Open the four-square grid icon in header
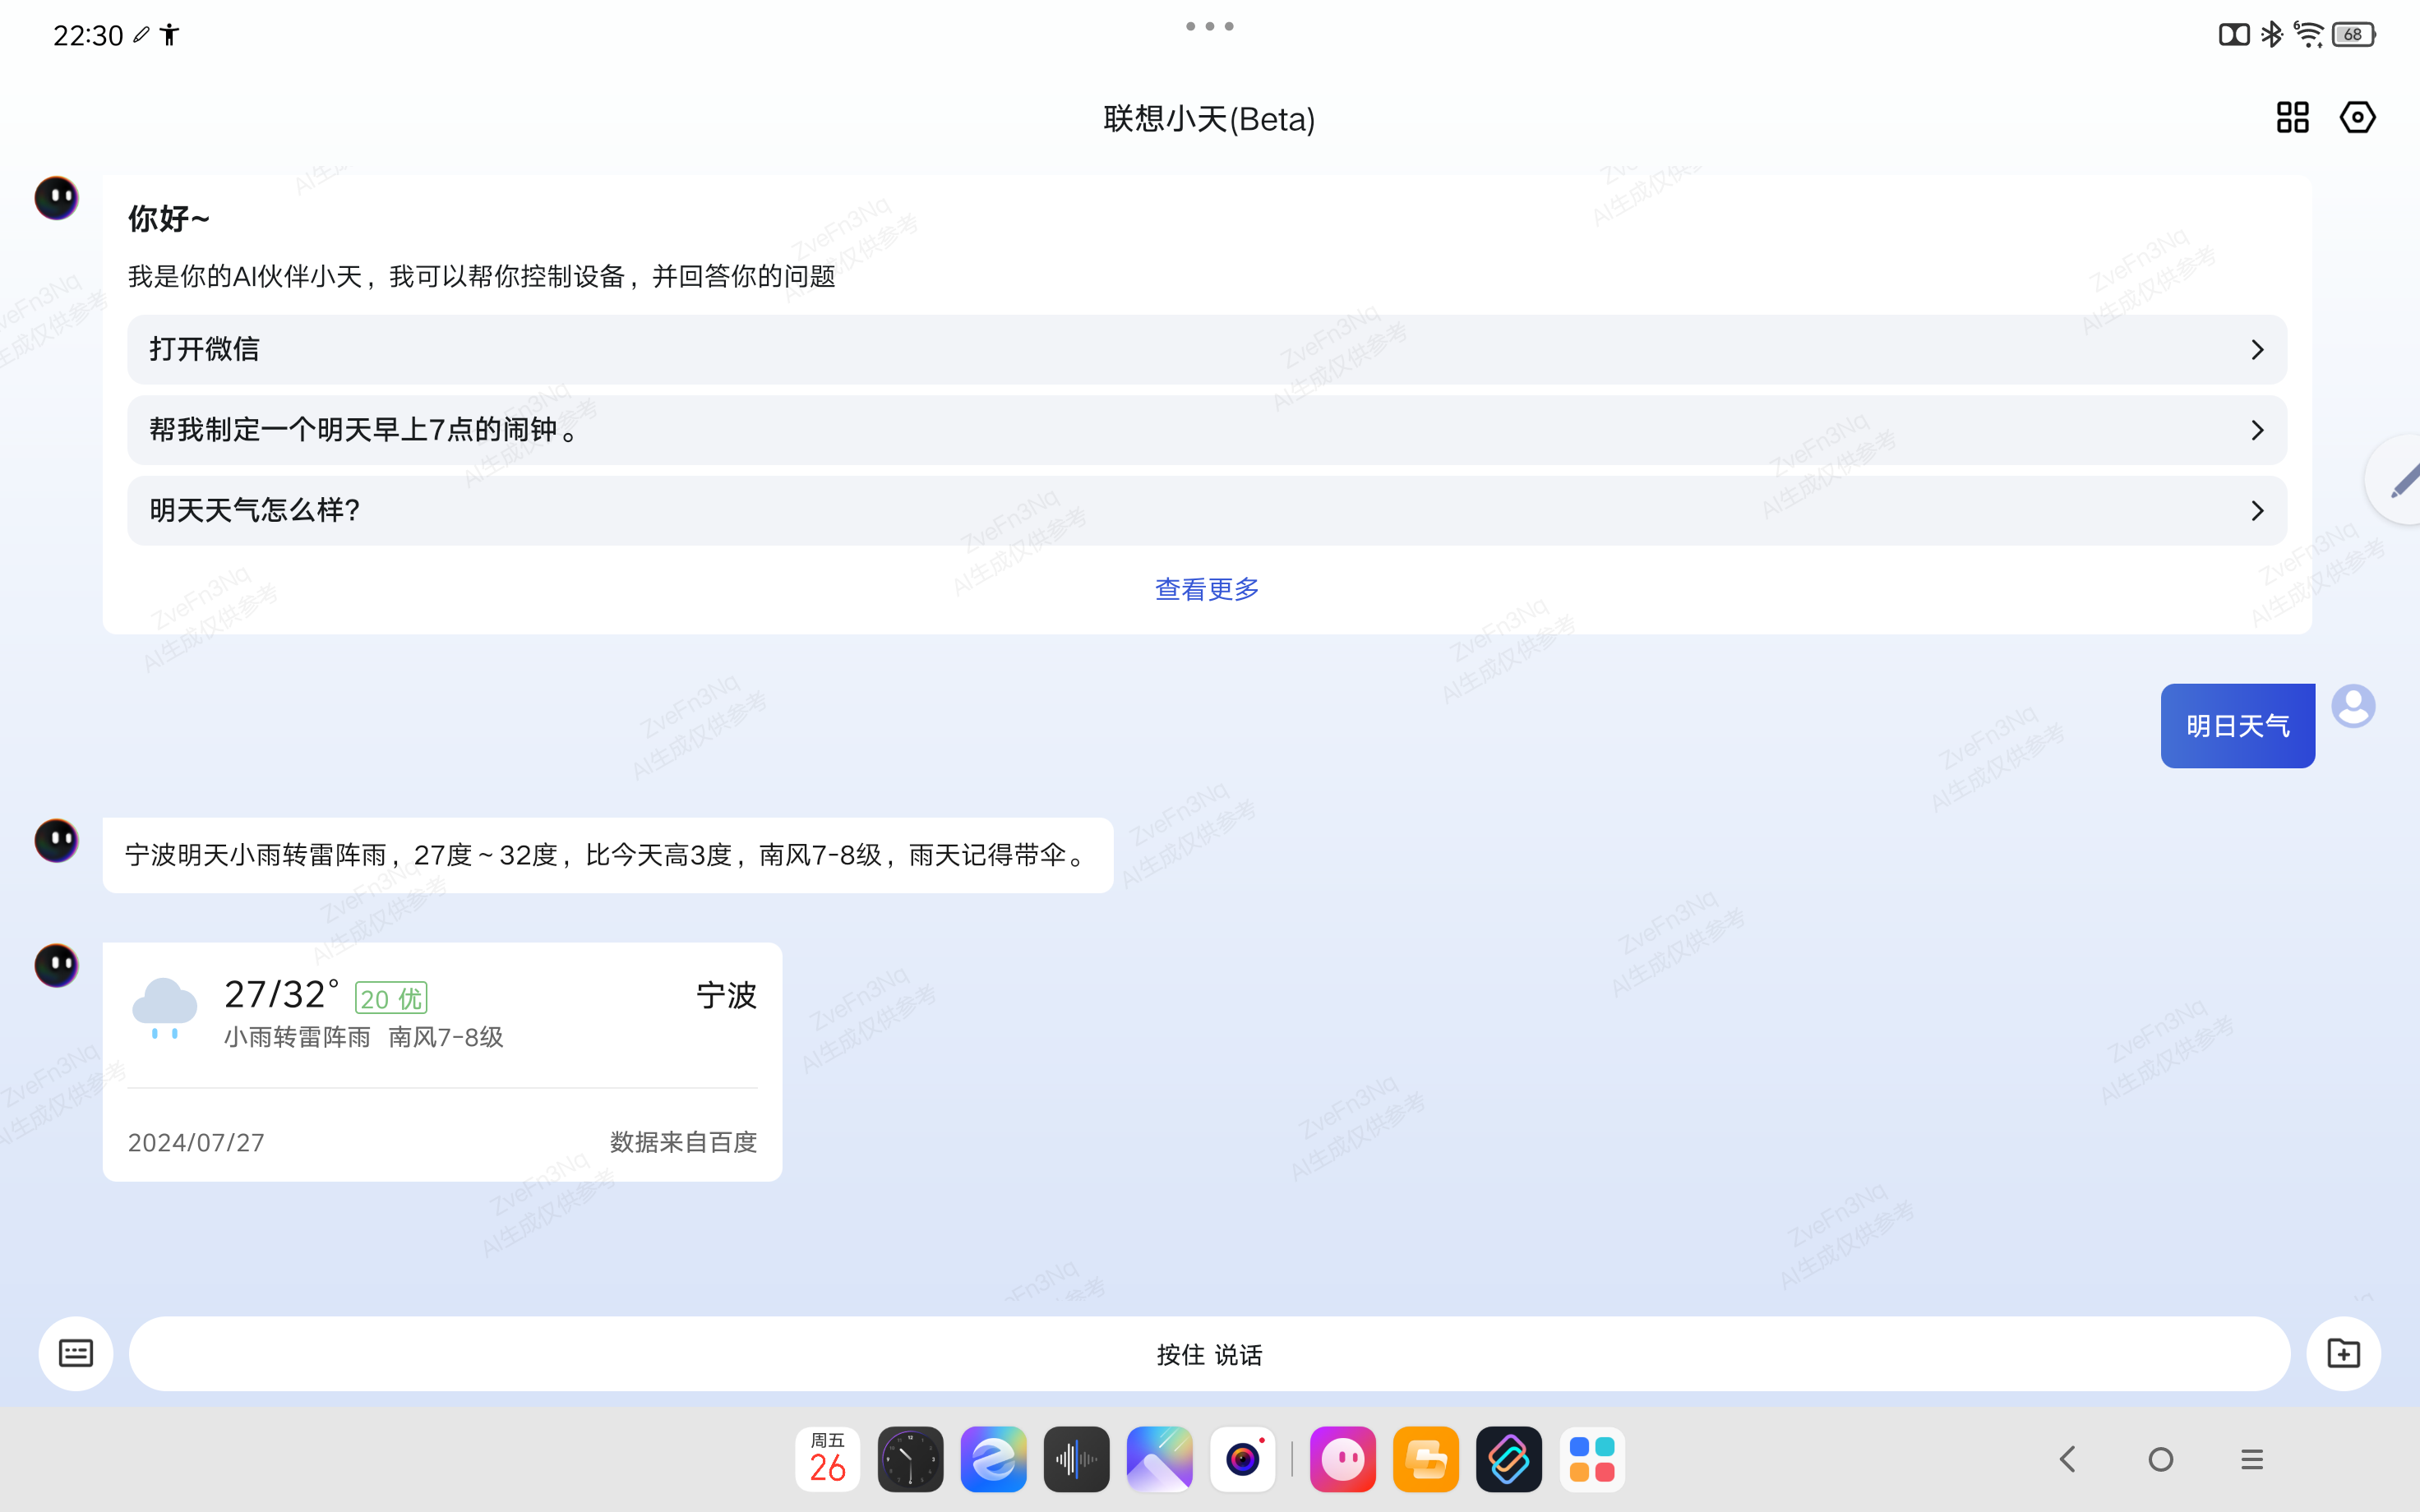Viewport: 2420px width, 1512px height. (2292, 117)
